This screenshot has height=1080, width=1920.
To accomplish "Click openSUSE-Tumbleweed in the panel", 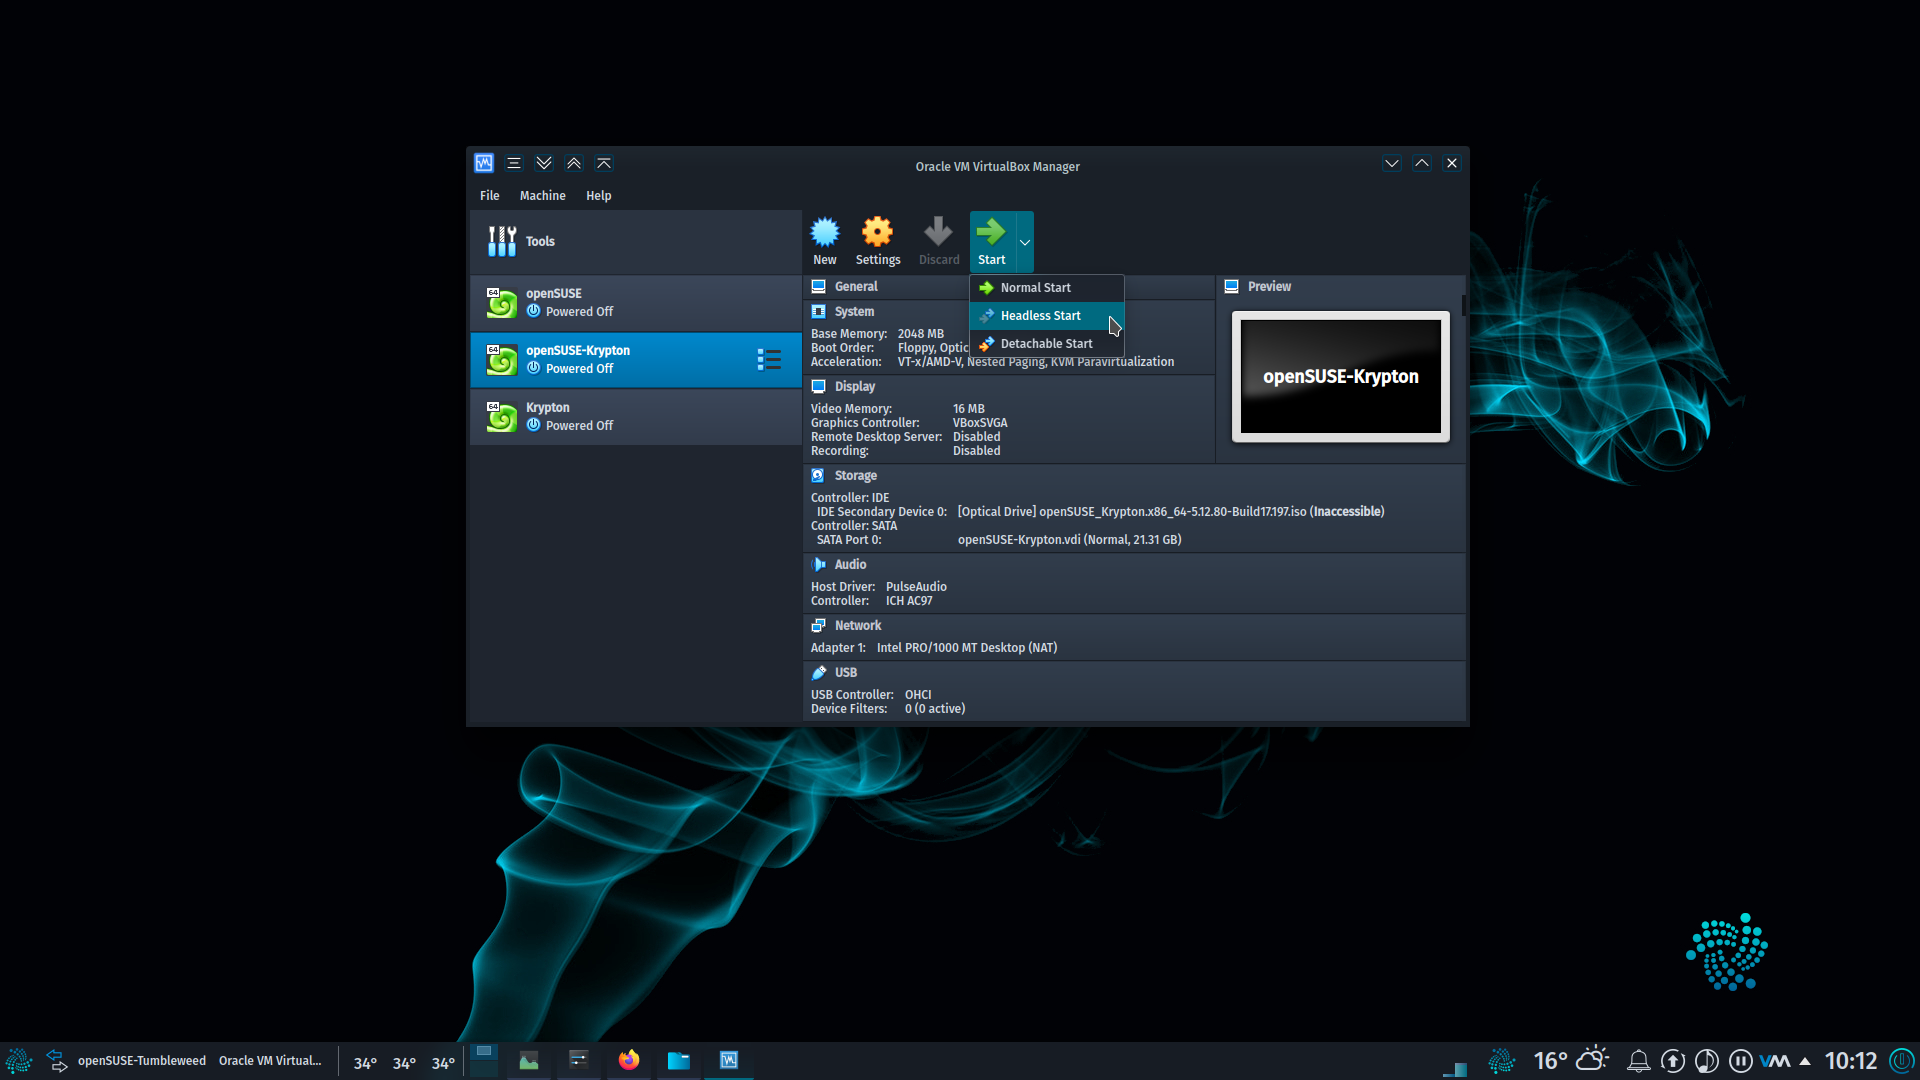I will click(x=142, y=1061).
